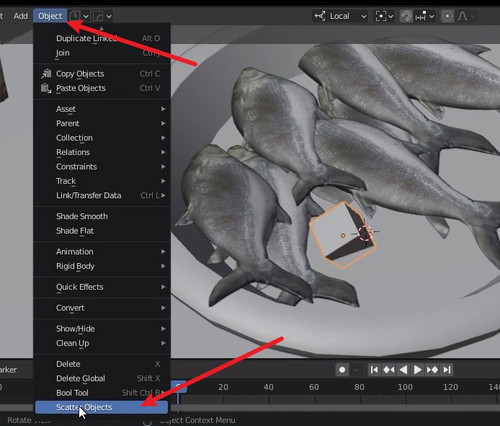The height and width of the screenshot is (426, 500).
Task: Click the jump to start playback icon
Action: (374, 370)
